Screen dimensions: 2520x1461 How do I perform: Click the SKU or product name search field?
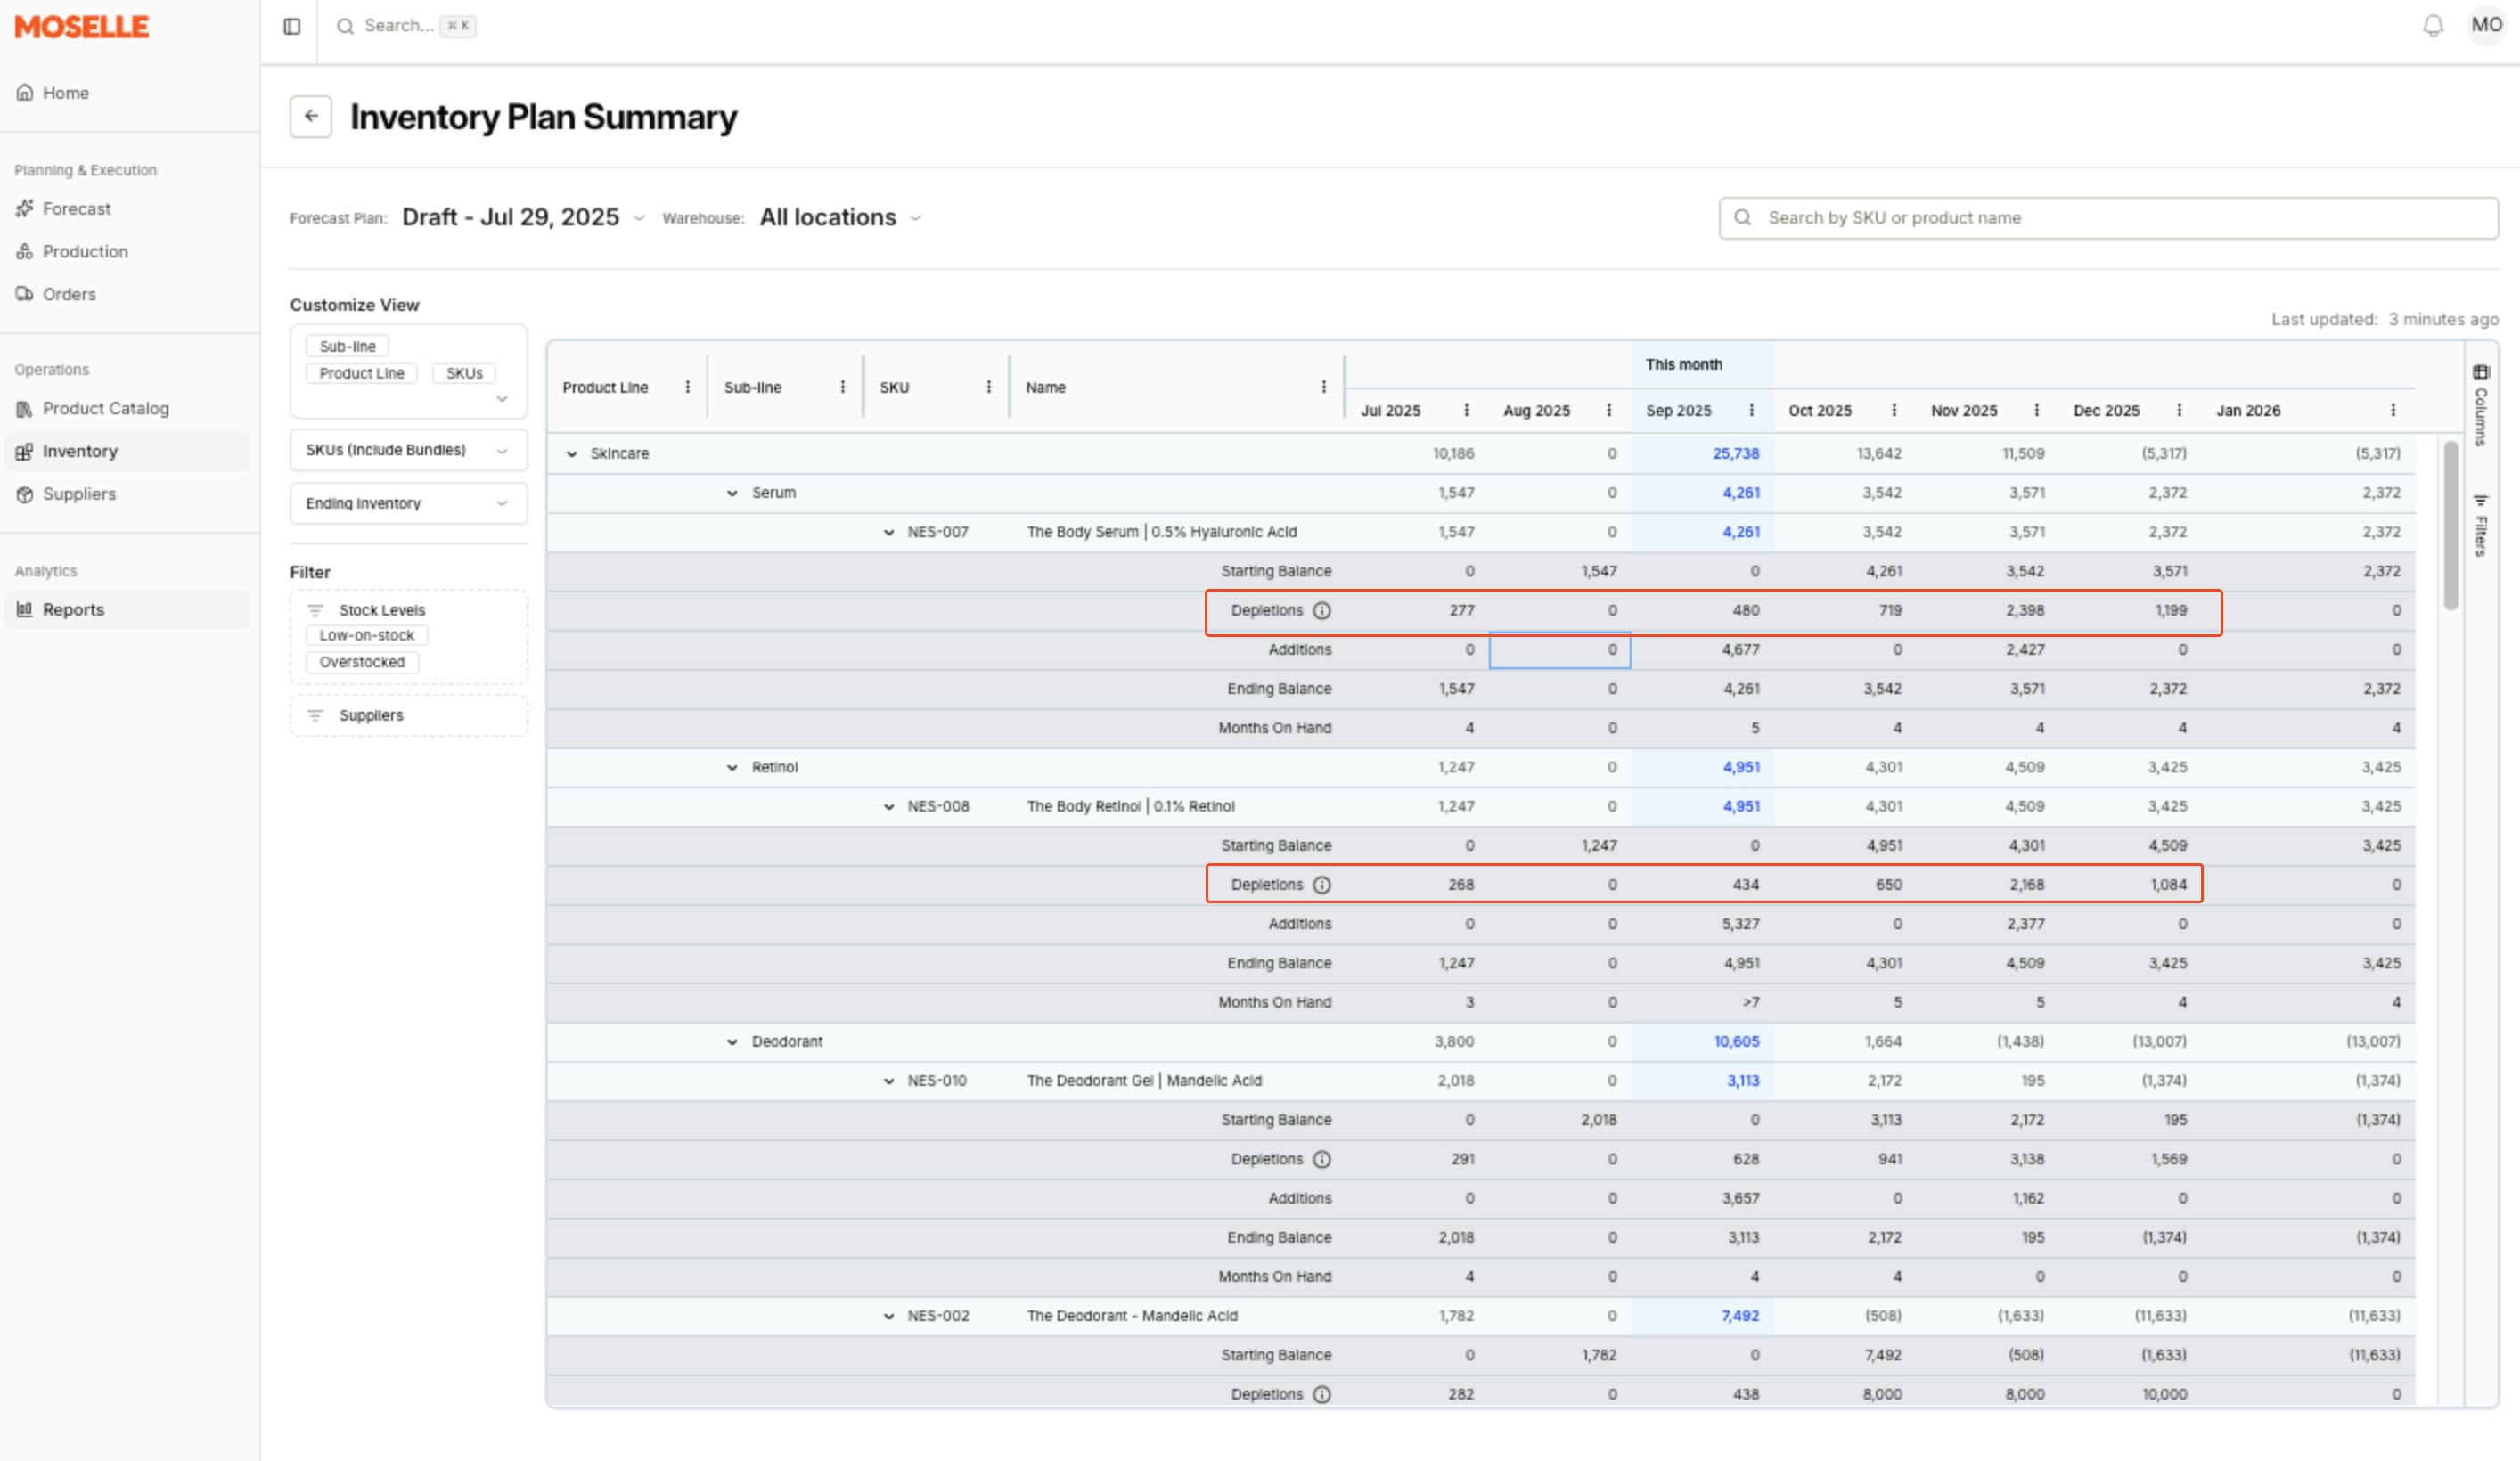[2108, 218]
